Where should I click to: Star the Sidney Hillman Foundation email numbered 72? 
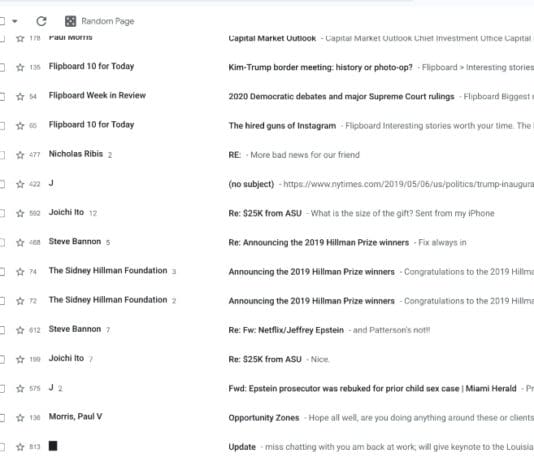[20, 301]
